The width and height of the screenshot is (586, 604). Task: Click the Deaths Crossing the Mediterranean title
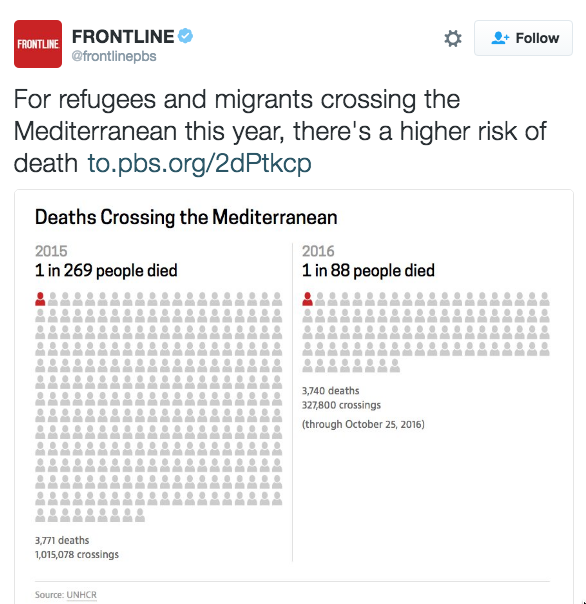pos(186,217)
